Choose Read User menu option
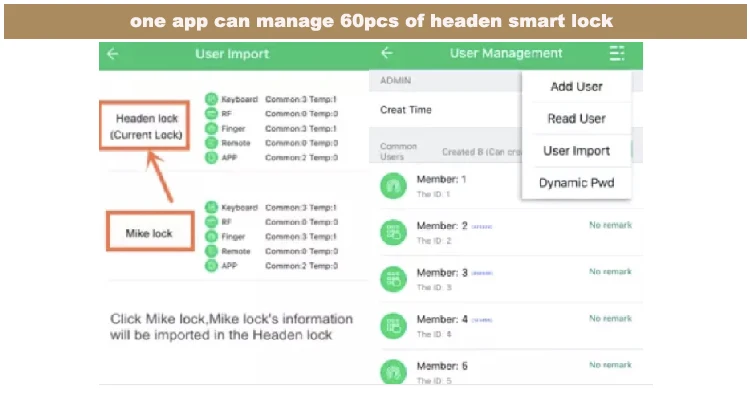This screenshot has width=750, height=400. (x=576, y=119)
